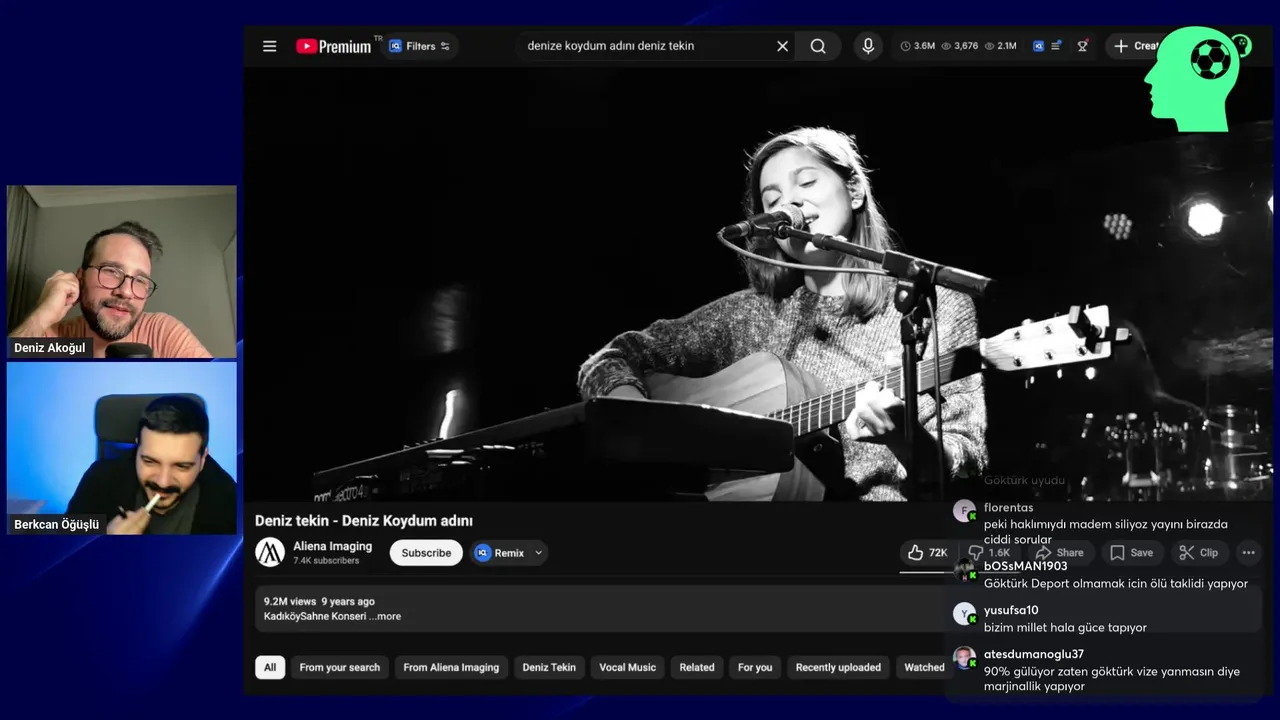This screenshot has height=720, width=1280.
Task: Select the 'Recently uploaded' chip
Action: click(x=838, y=667)
